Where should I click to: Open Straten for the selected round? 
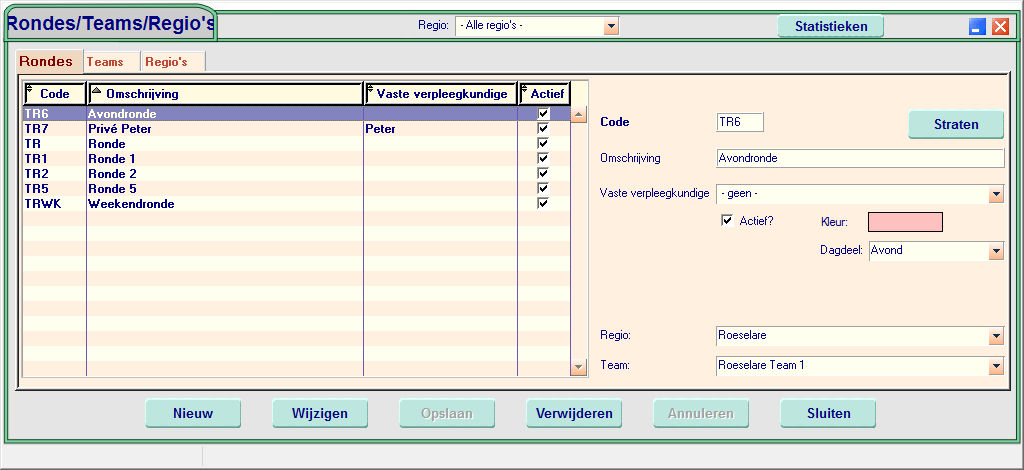tap(956, 124)
